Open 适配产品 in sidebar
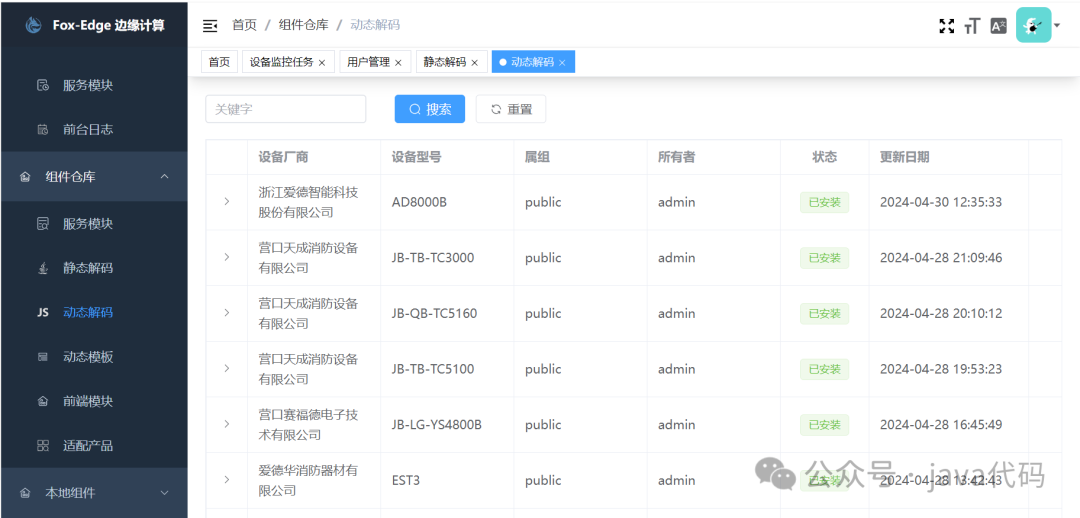1080x518 pixels. click(94, 446)
